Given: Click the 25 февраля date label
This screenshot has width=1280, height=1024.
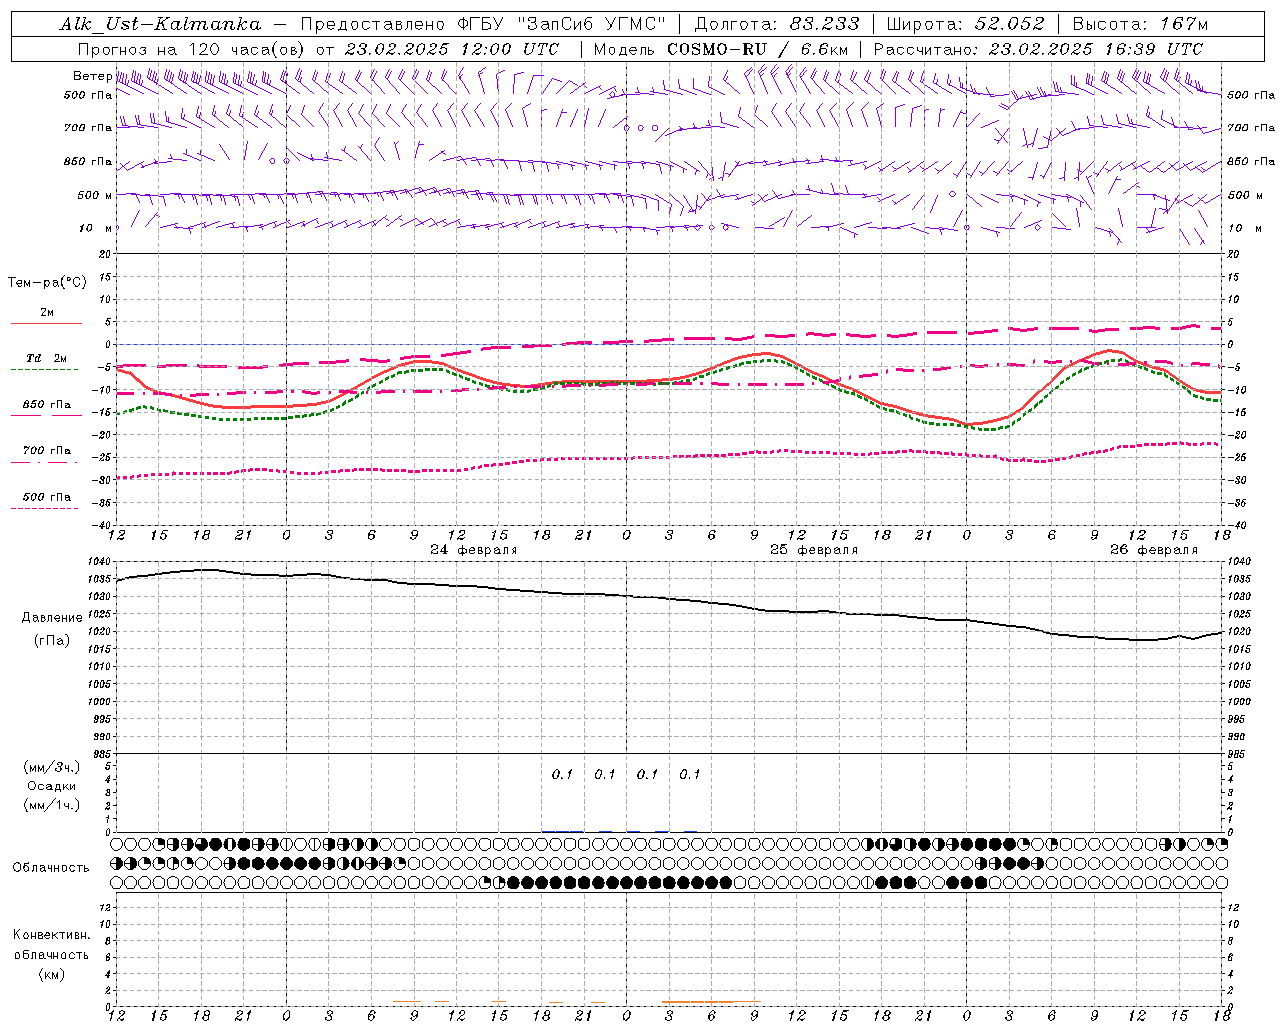Looking at the screenshot, I should tap(814, 550).
